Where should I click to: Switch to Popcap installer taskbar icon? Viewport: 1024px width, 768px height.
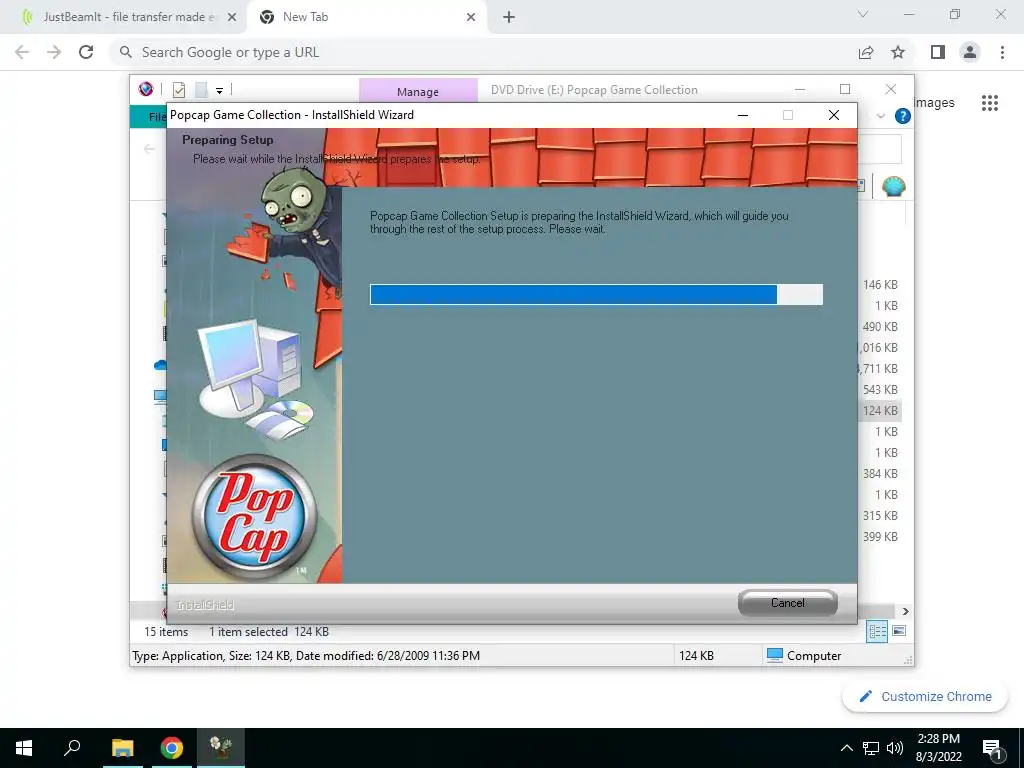click(x=221, y=748)
